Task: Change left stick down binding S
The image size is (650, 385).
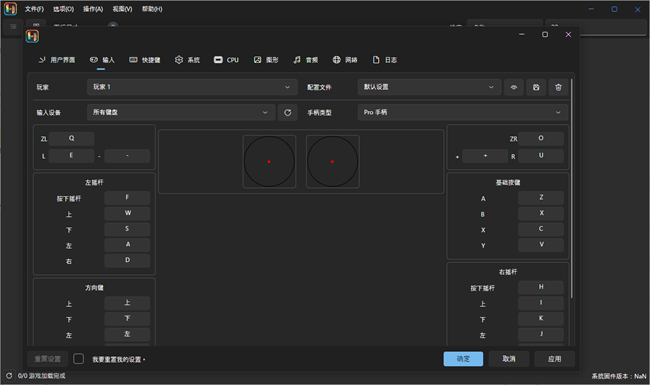Action: (127, 229)
